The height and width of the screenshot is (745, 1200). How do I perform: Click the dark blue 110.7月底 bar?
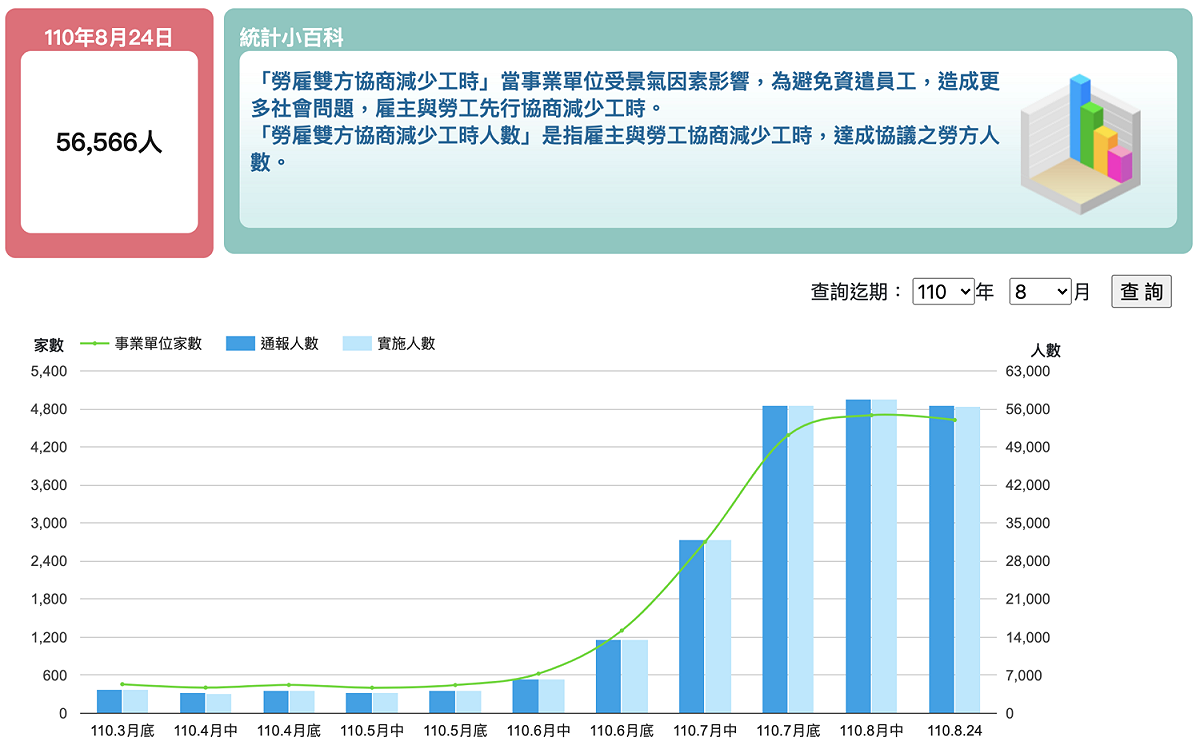coord(775,559)
